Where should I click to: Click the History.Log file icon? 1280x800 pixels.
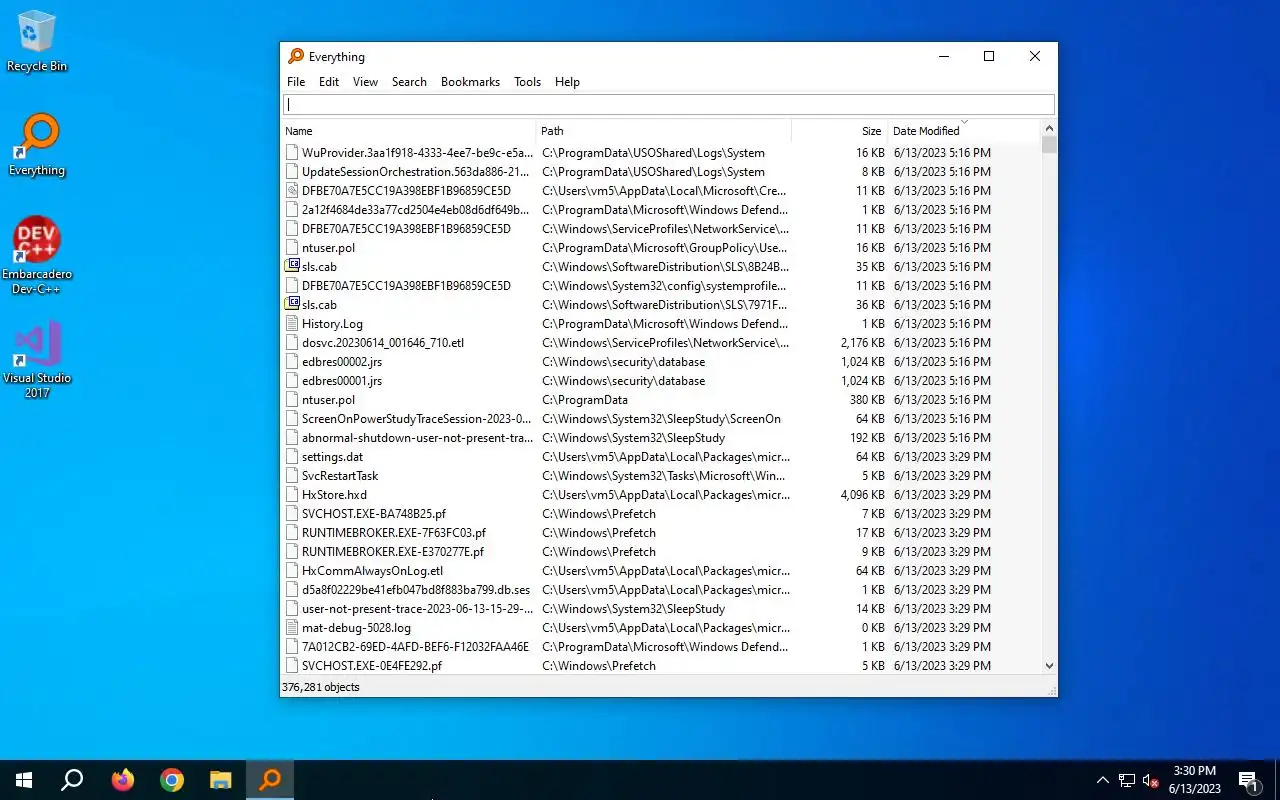[292, 324]
